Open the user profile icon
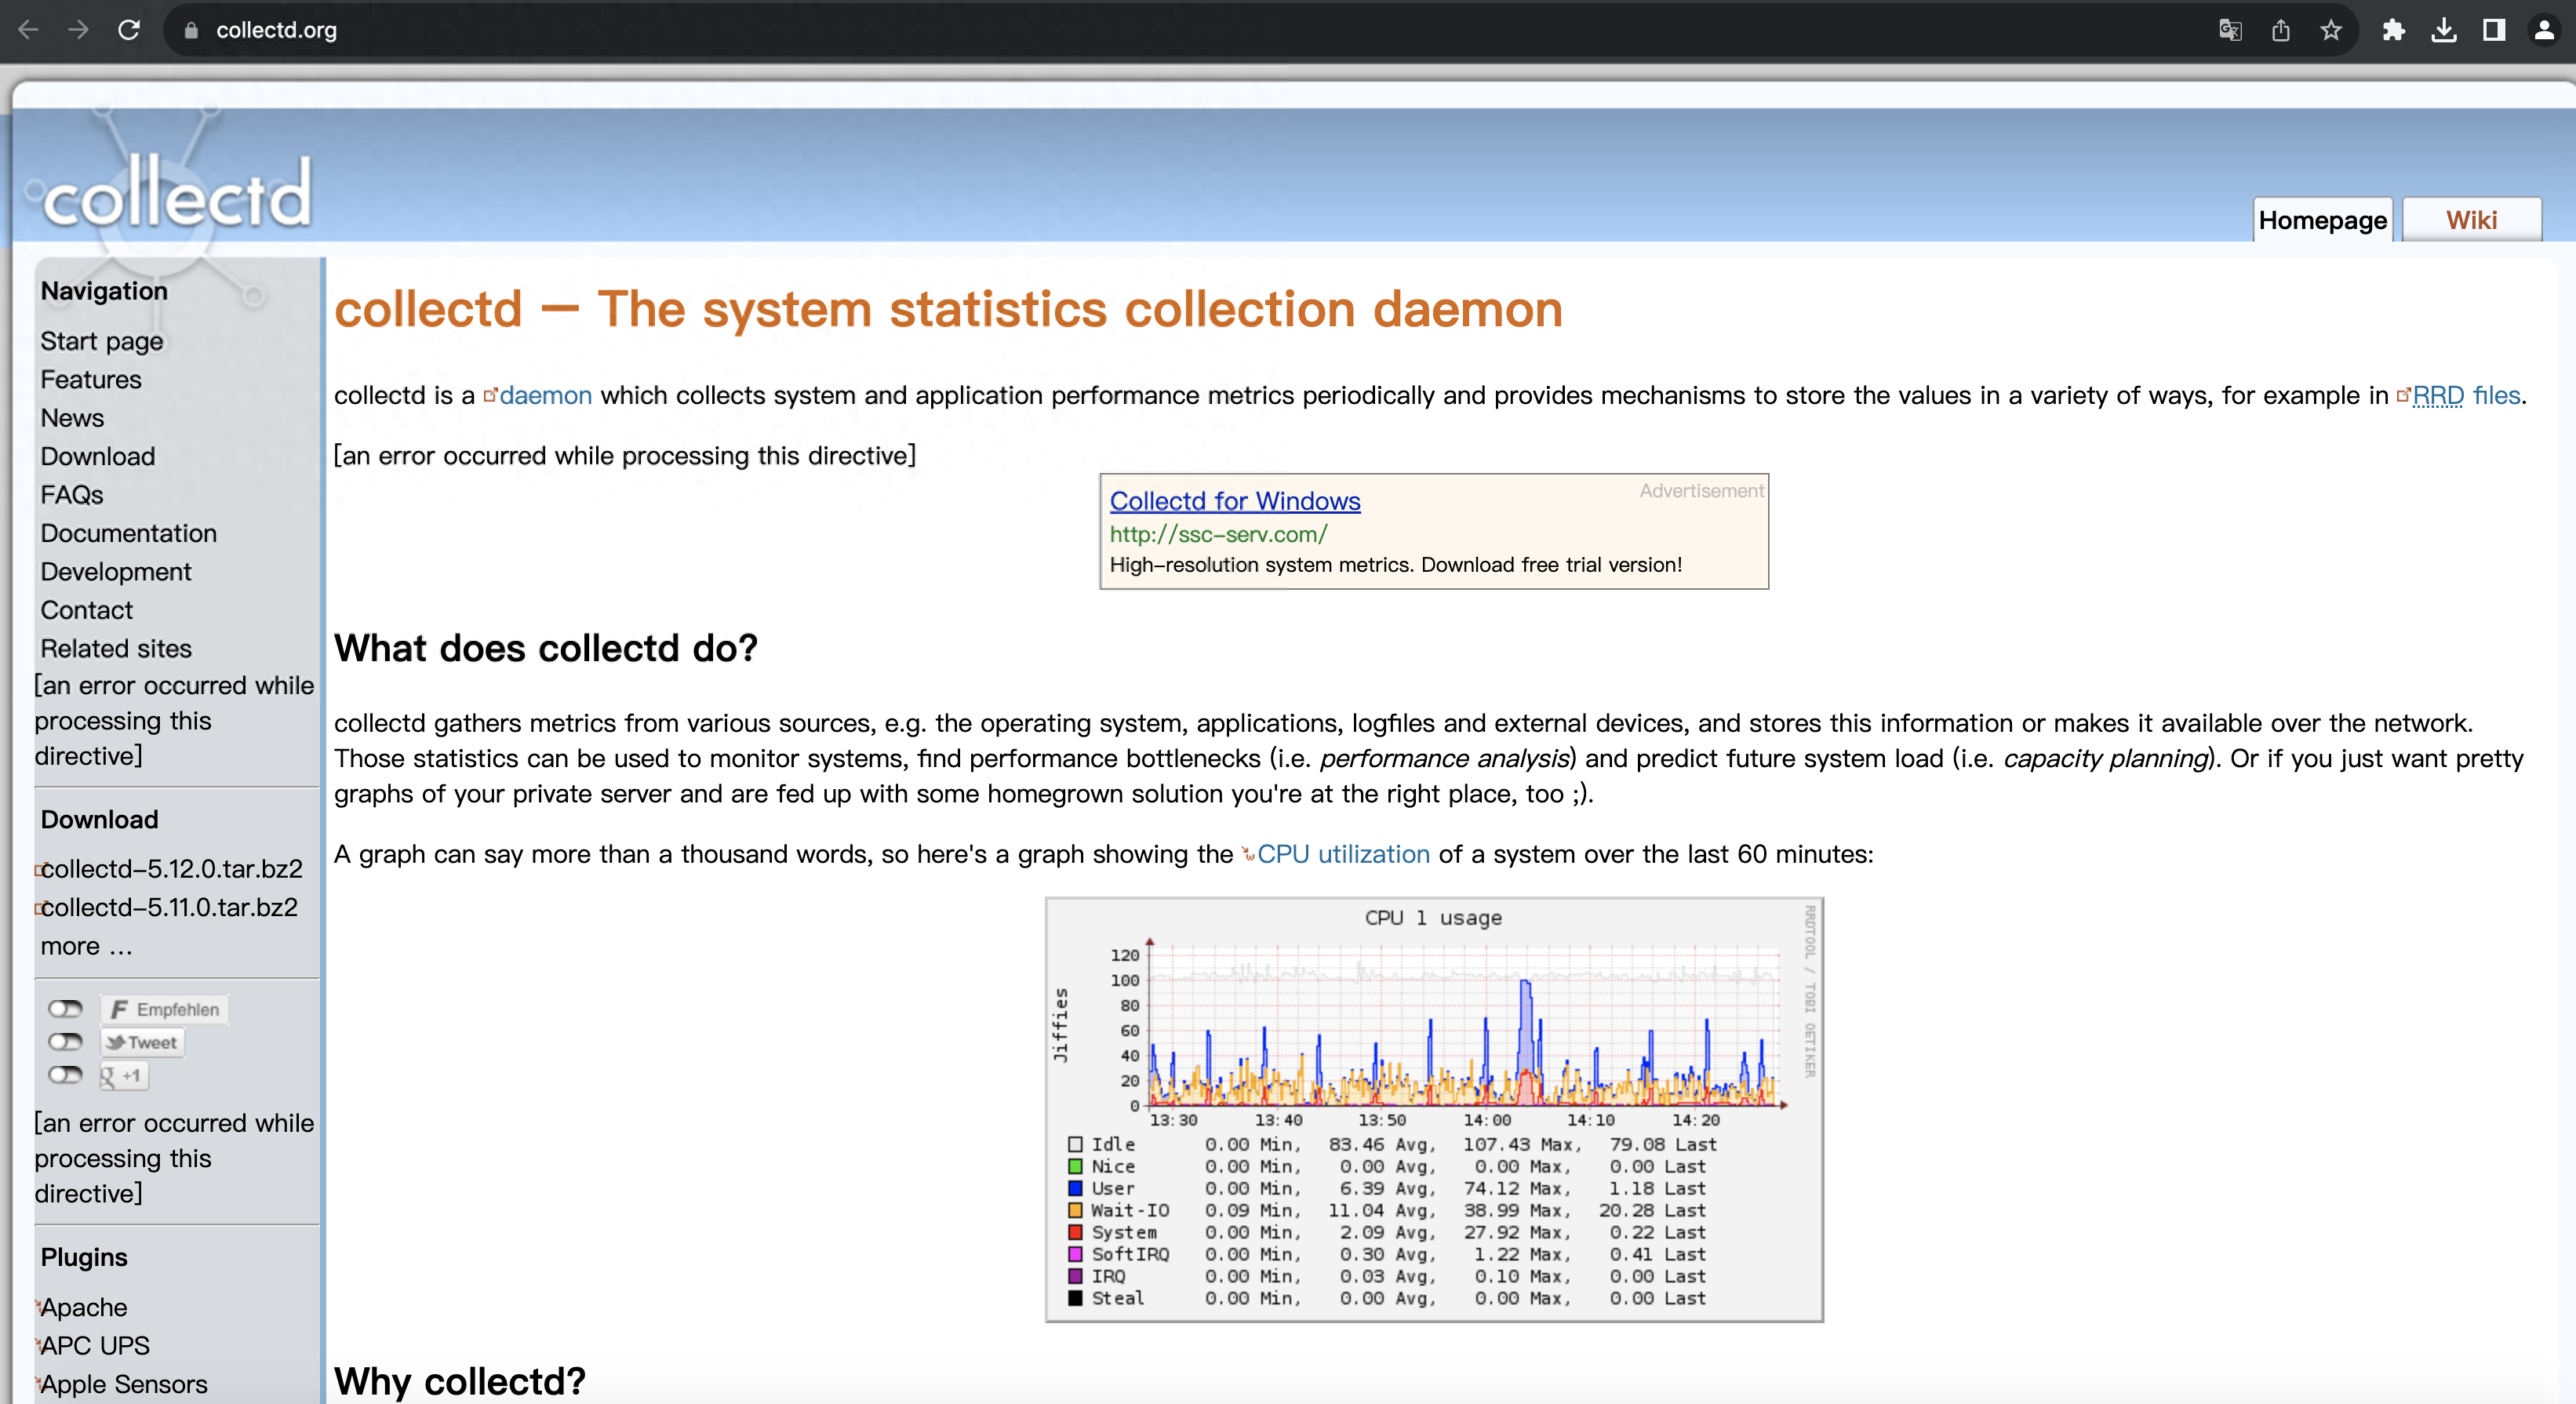 click(x=2543, y=30)
